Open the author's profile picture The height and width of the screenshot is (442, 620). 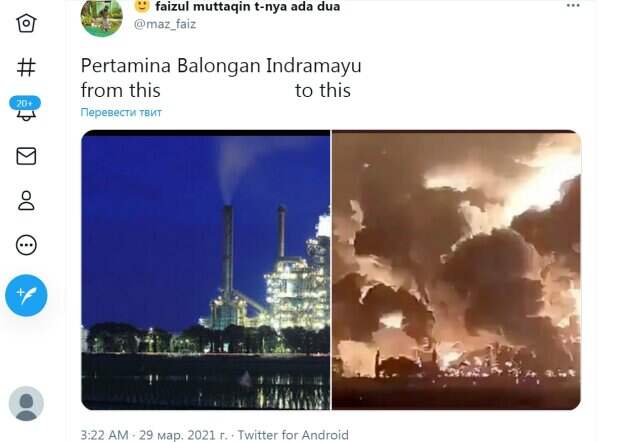point(102,18)
